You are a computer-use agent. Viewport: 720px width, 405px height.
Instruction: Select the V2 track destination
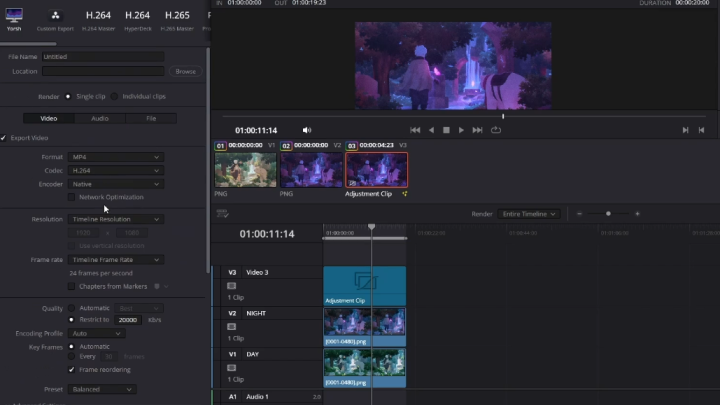[x=232, y=313]
